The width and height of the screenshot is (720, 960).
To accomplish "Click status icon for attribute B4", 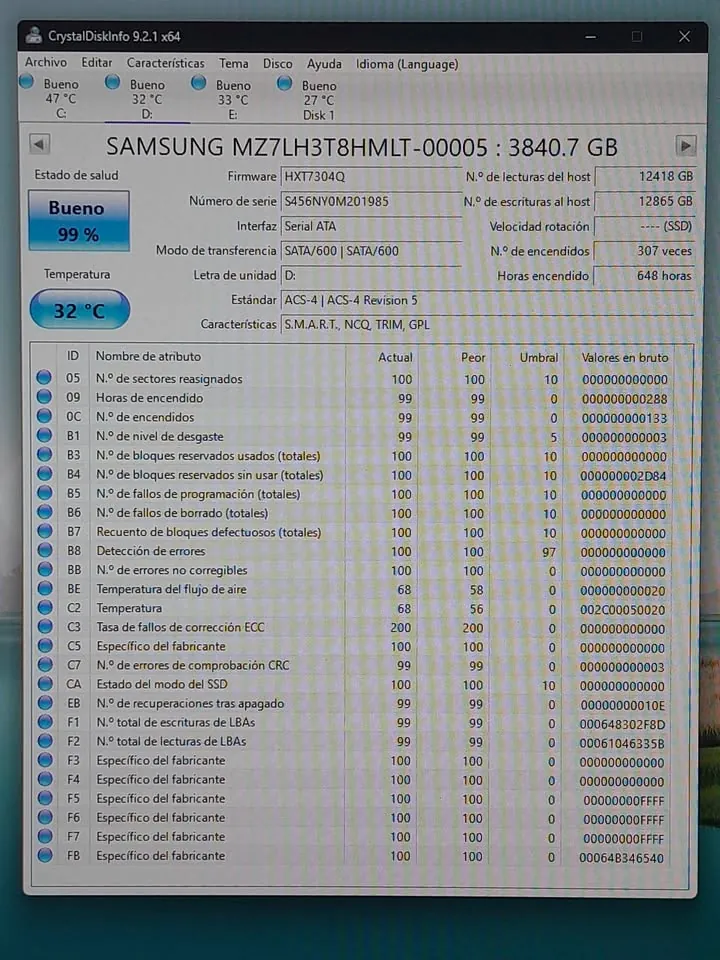I will pyautogui.click(x=44, y=473).
